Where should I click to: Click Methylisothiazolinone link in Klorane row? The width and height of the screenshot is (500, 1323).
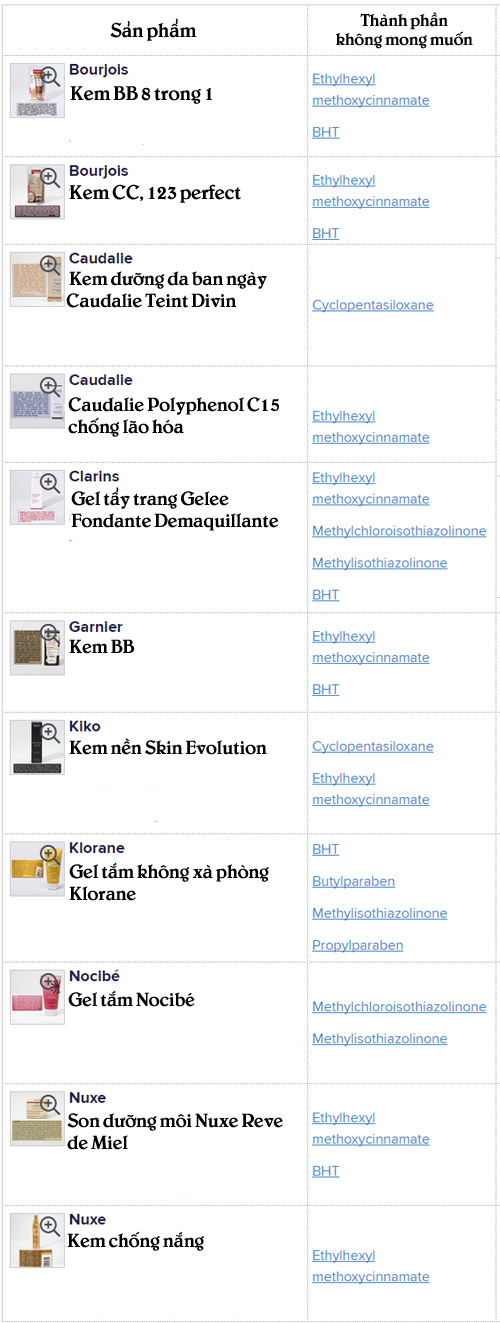pyautogui.click(x=379, y=913)
